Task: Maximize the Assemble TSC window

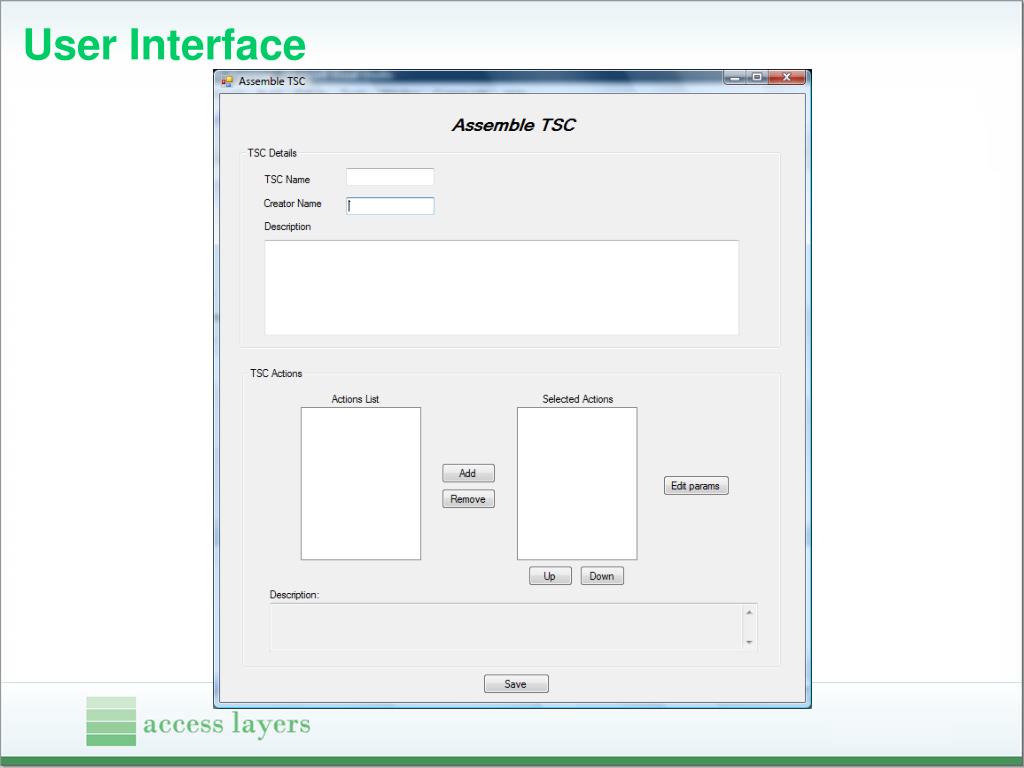Action: point(757,77)
